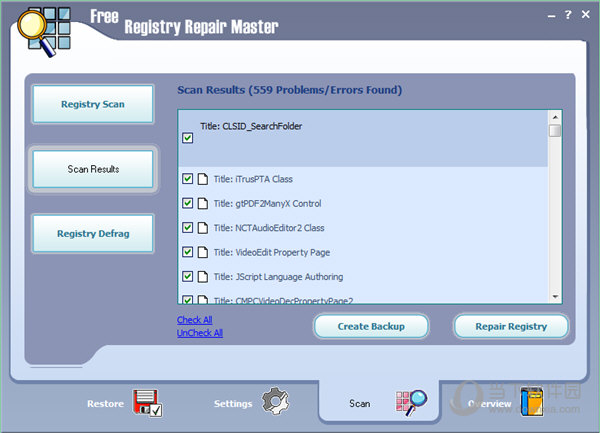Uncheck the JScript Language Authoring checkbox
Viewport: 600px width, 433px height.
(188, 276)
